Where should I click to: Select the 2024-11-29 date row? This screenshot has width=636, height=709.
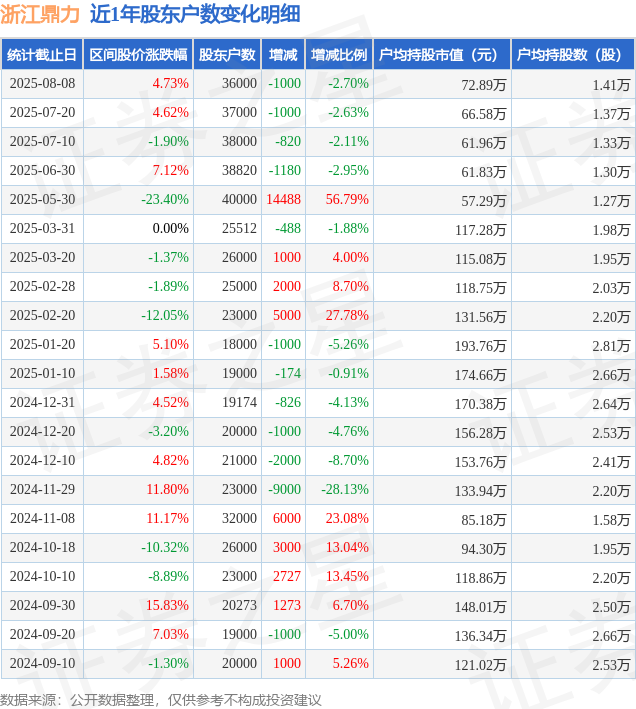click(318, 490)
